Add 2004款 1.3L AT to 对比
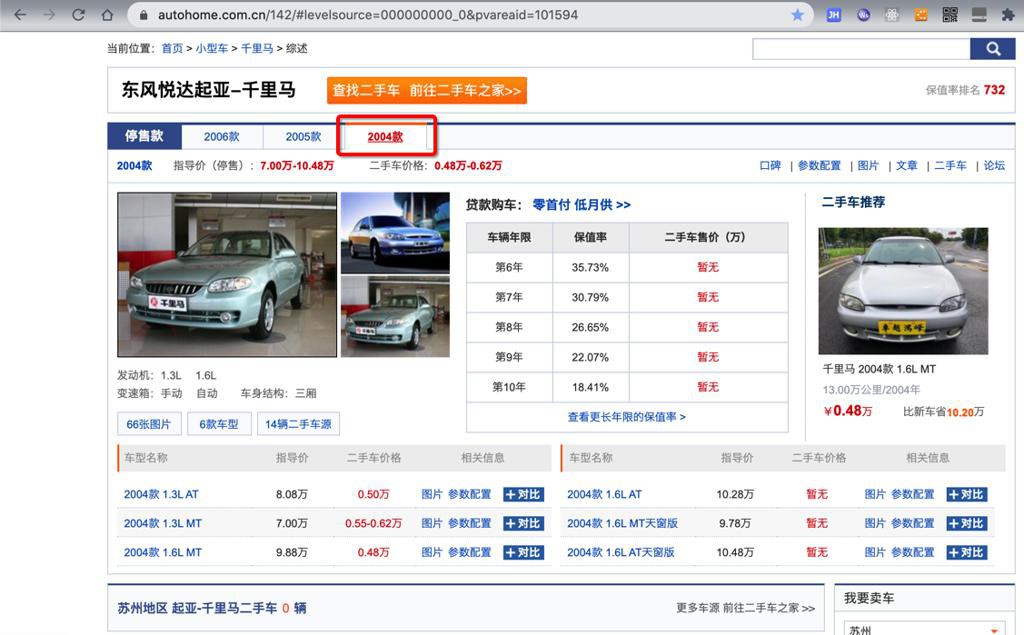1024x635 pixels. tap(523, 495)
